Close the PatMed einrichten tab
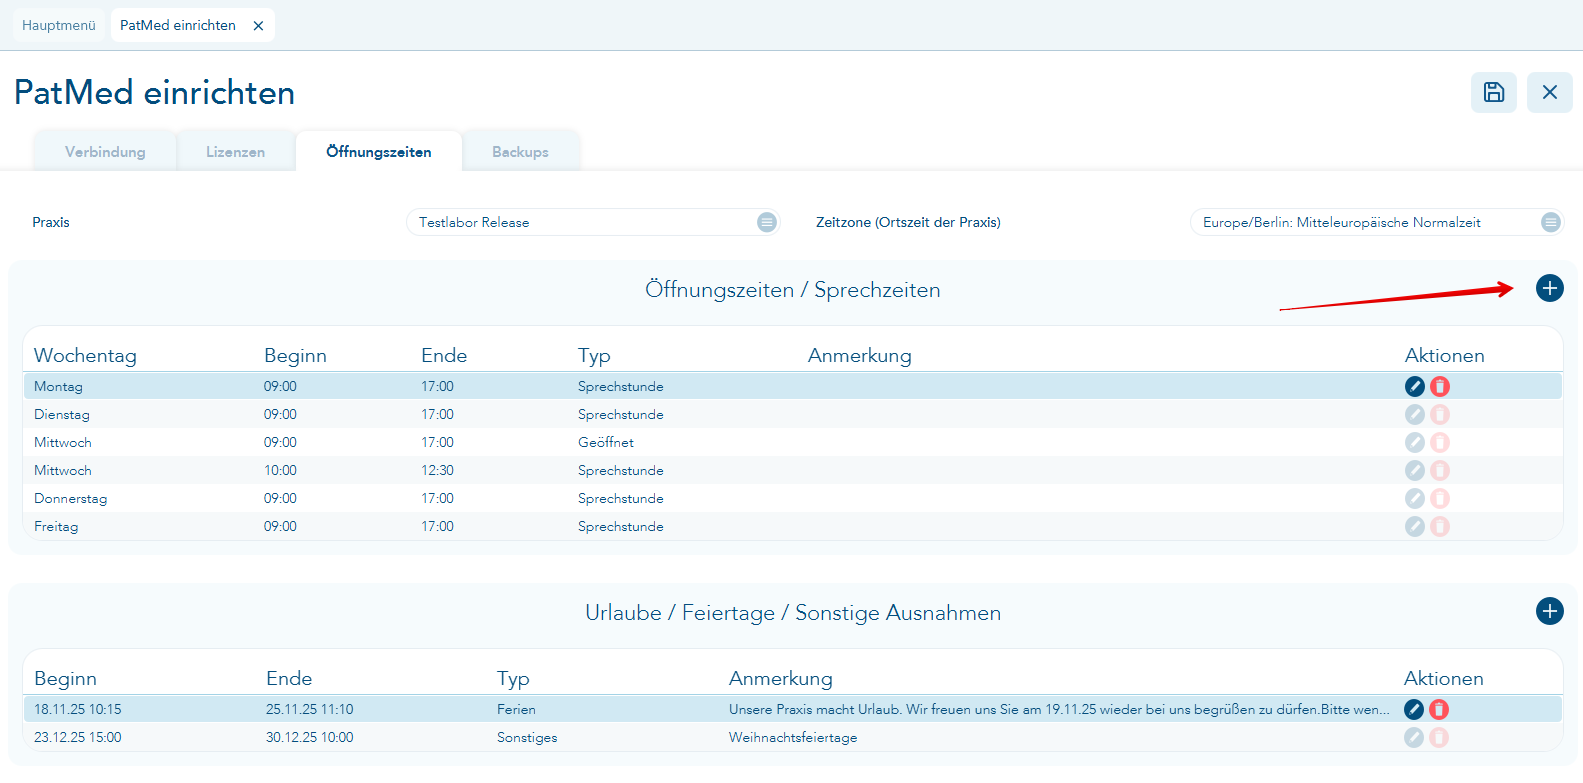Viewport: 1583px width, 783px height. click(258, 26)
